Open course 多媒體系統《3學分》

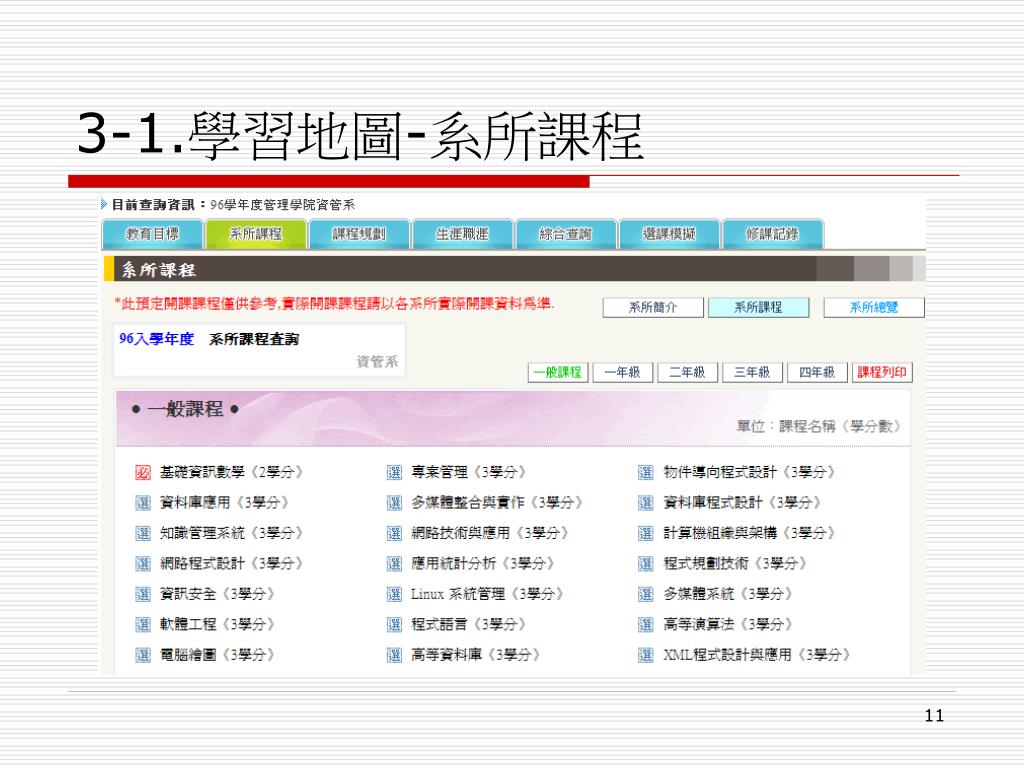[x=728, y=594]
